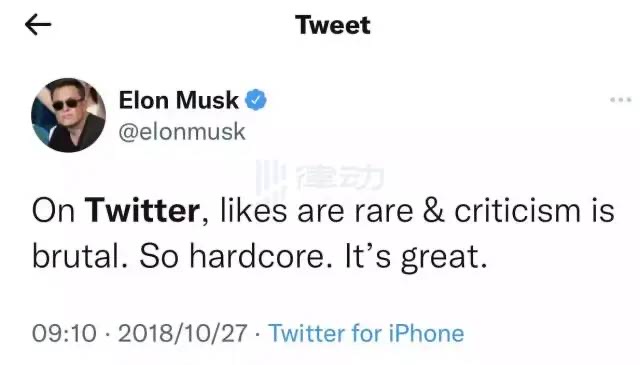
Task: Click the 09:10 timestamp
Action: [64, 333]
